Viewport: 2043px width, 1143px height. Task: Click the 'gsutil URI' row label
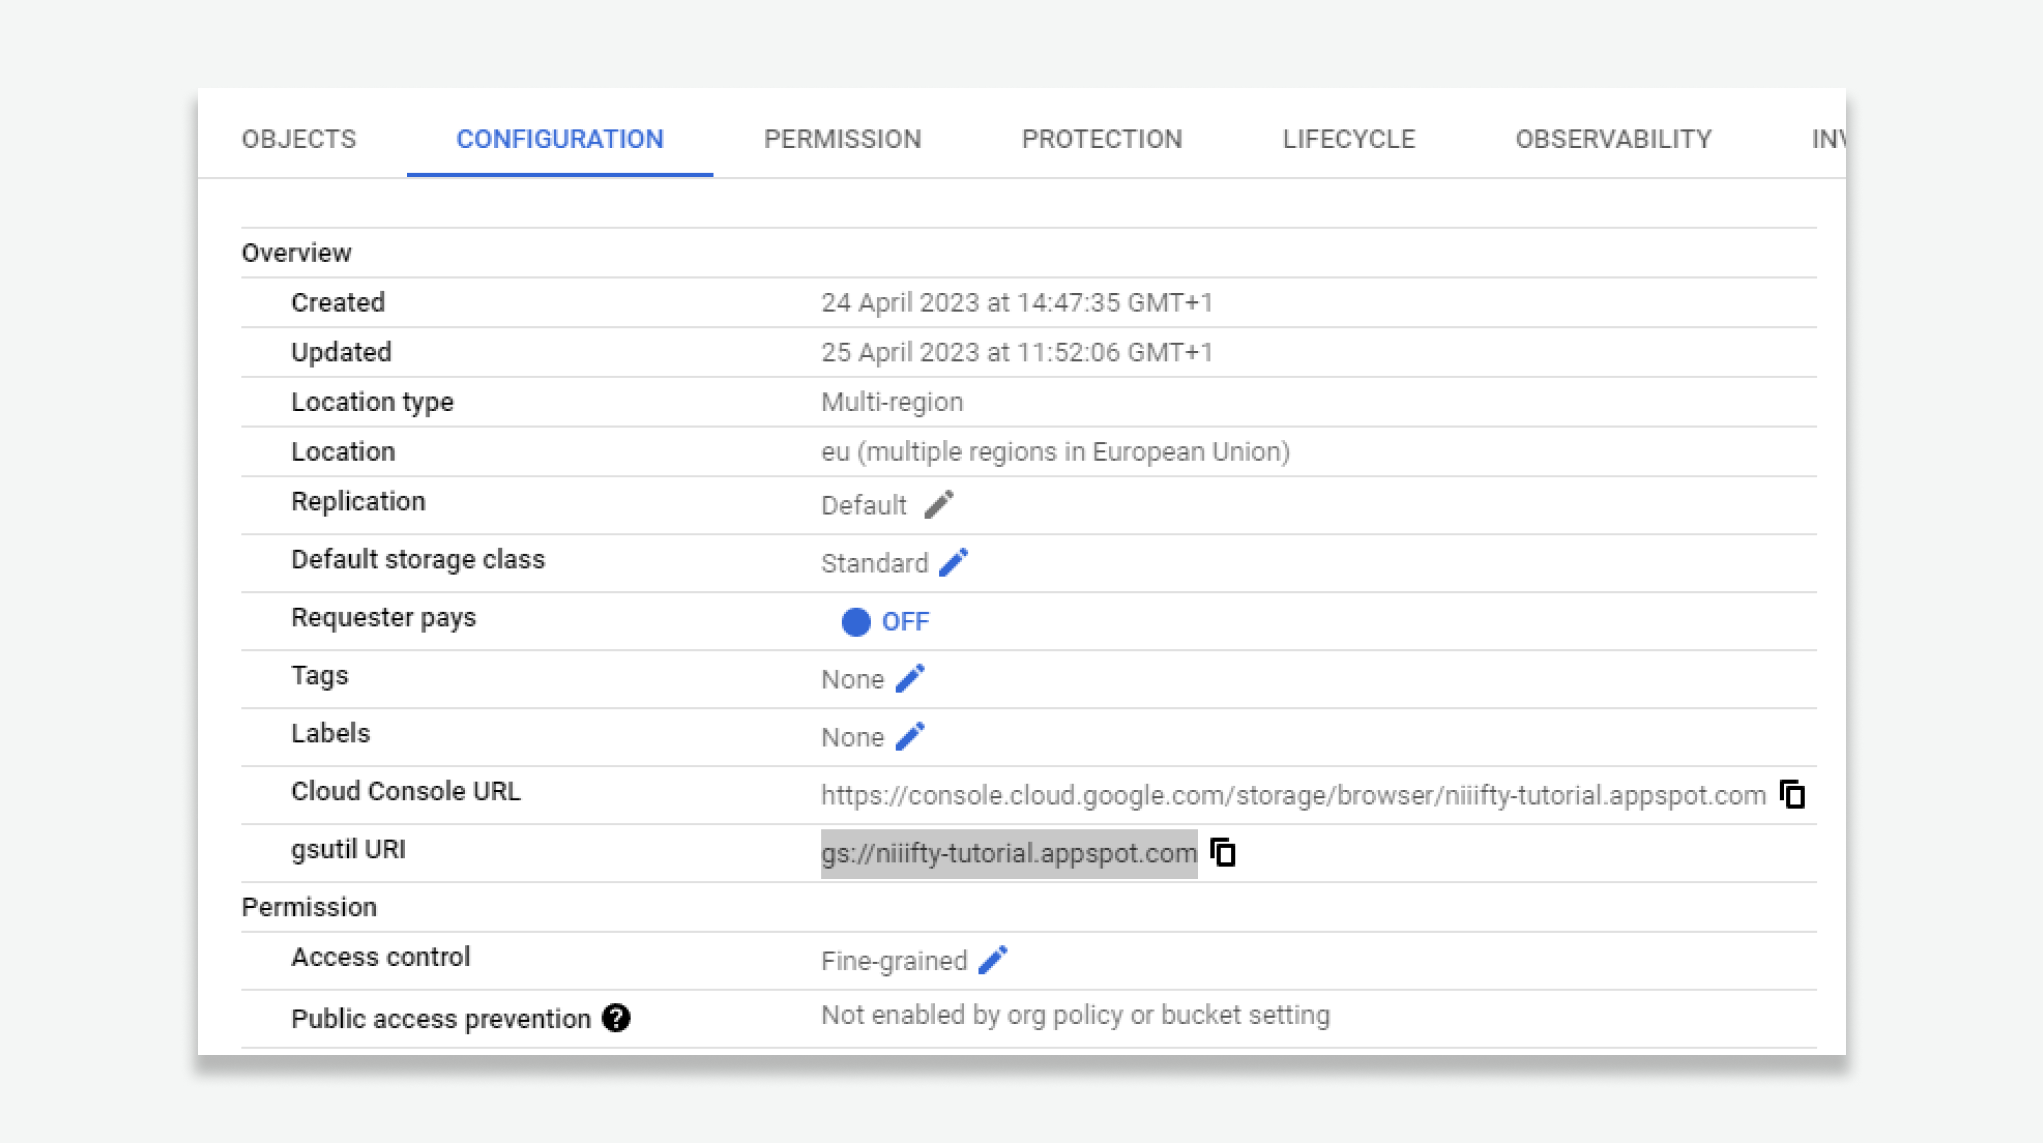[x=348, y=849]
